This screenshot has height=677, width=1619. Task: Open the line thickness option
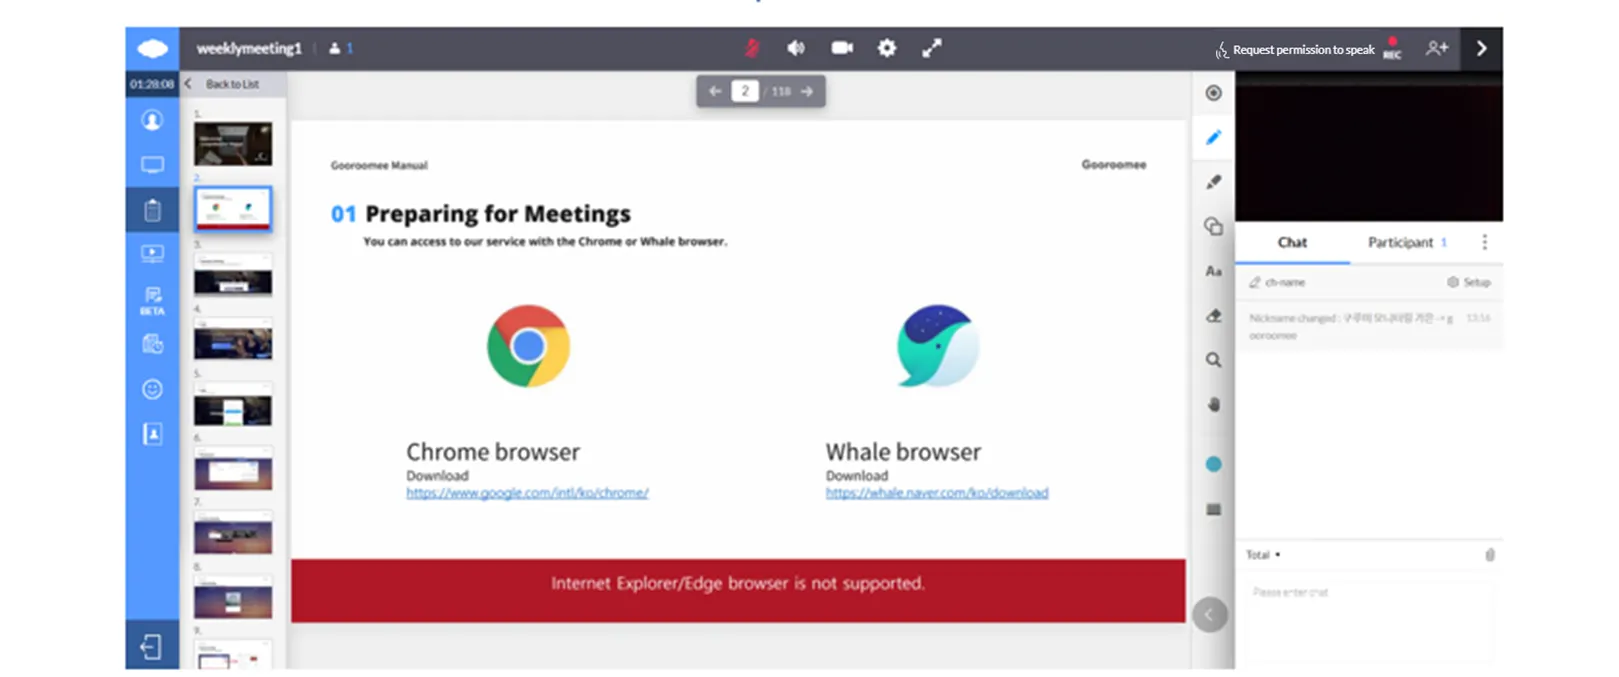tap(1214, 509)
